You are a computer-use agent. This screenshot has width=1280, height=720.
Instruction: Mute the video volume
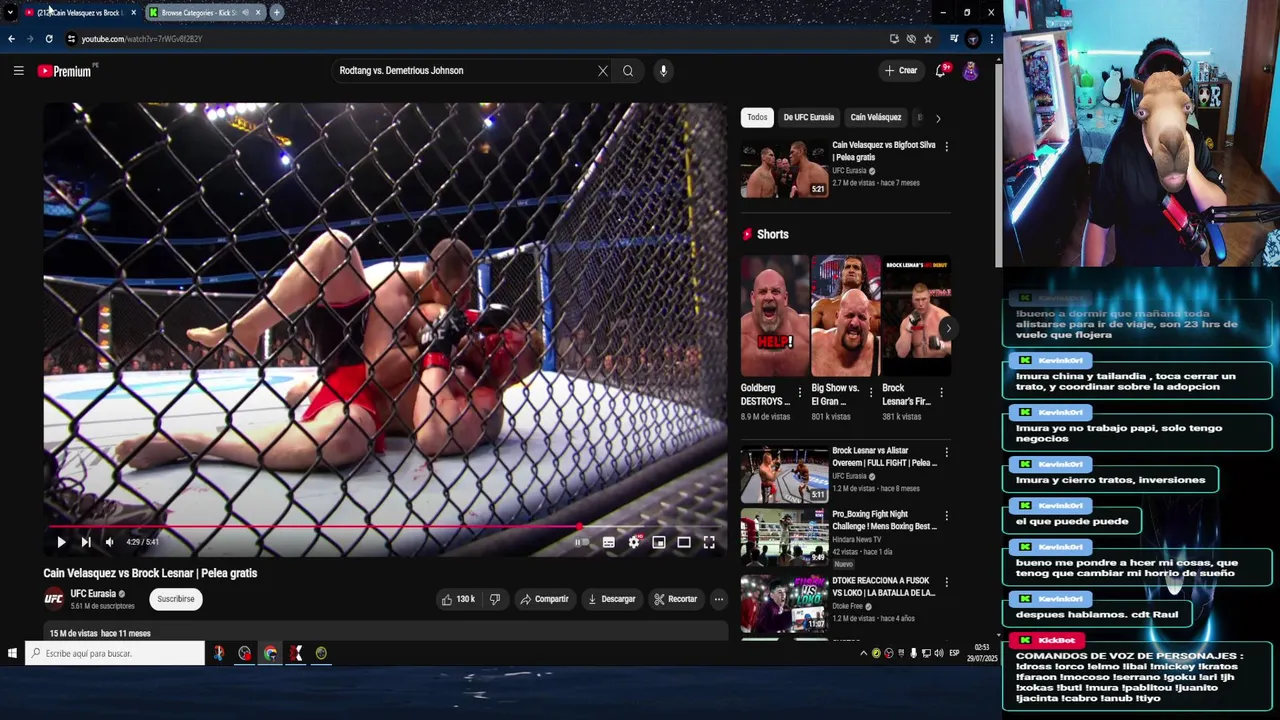click(110, 542)
